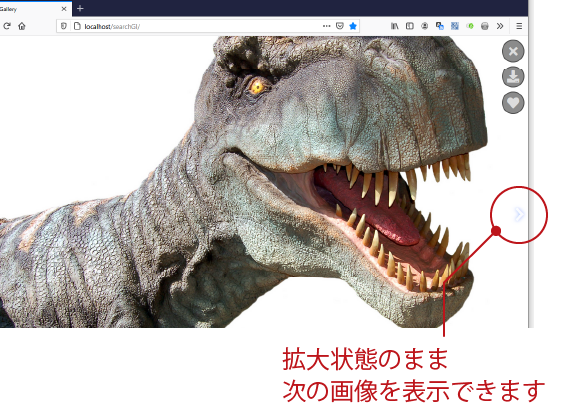Screen dimensions: 564x416
Task: Open the translate extension icon
Action: 440,26
